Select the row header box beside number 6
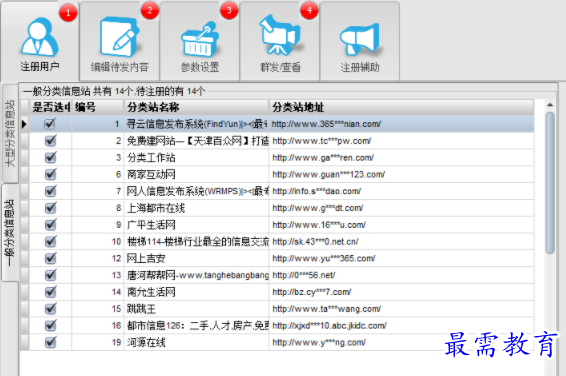The width and height of the screenshot is (566, 376). click(25, 174)
